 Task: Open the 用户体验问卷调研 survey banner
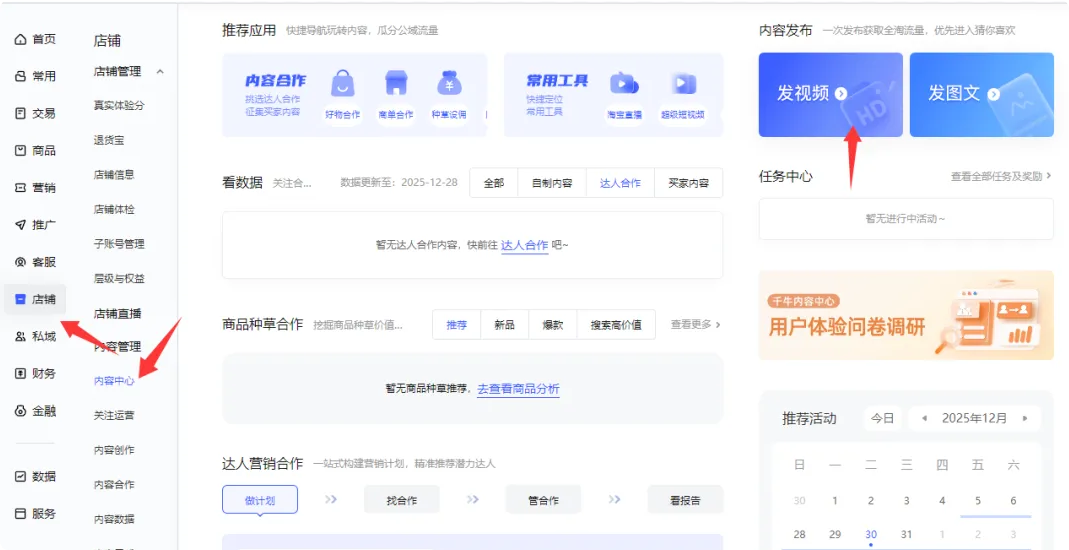click(906, 315)
